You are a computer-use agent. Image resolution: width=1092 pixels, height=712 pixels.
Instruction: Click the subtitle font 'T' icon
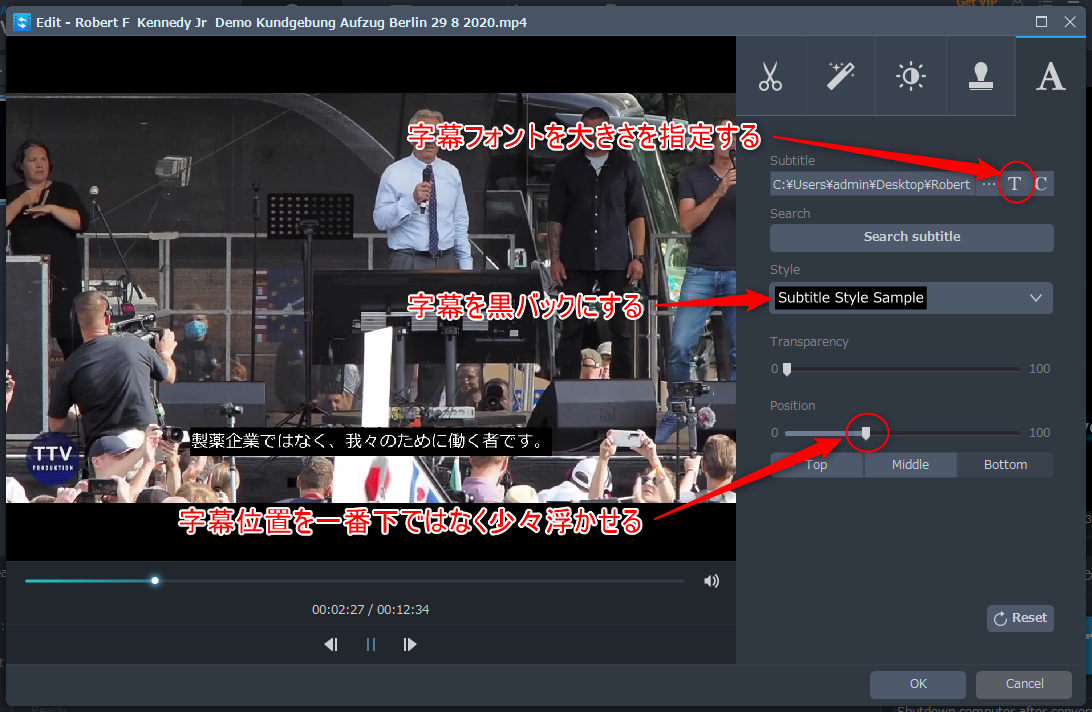1015,184
